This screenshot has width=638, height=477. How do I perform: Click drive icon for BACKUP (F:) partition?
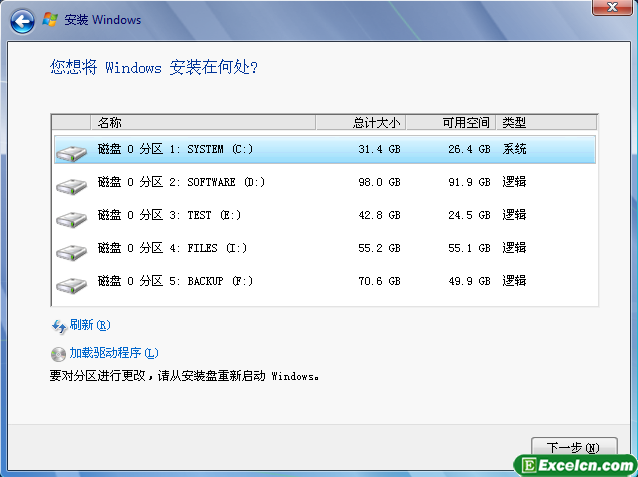tap(72, 285)
